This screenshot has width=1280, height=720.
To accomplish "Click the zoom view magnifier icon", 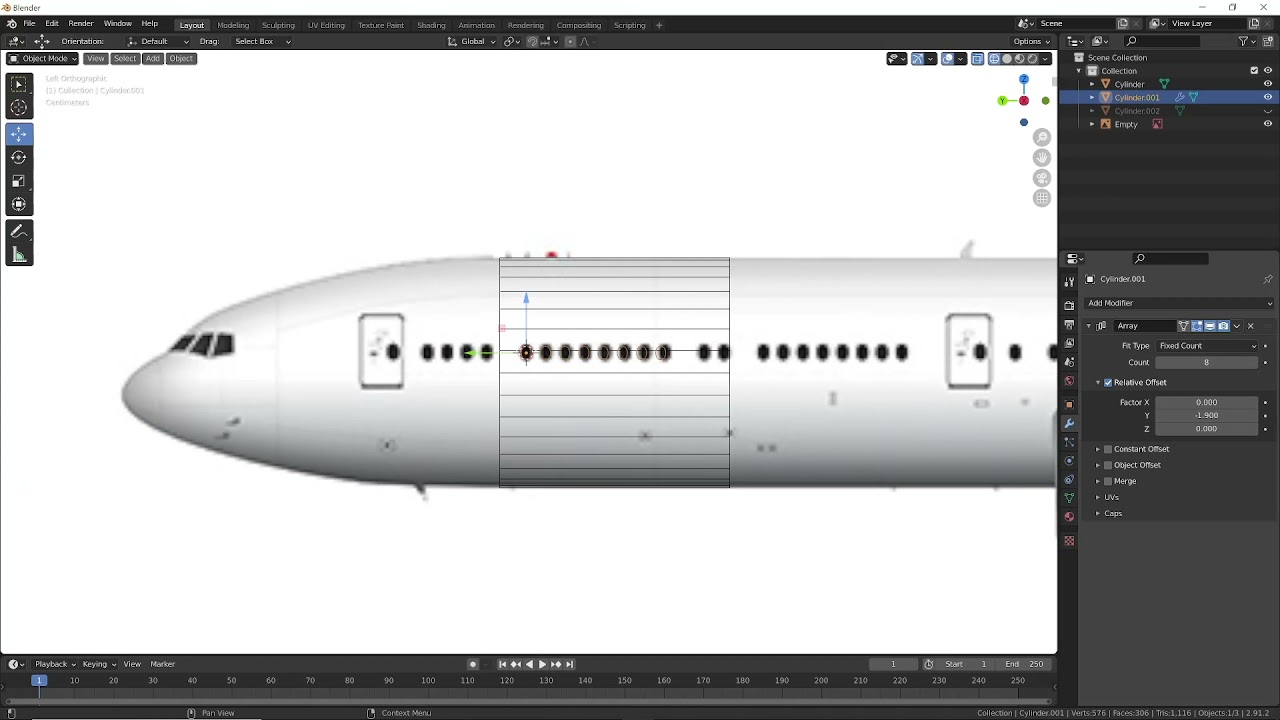I will 1042,138.
